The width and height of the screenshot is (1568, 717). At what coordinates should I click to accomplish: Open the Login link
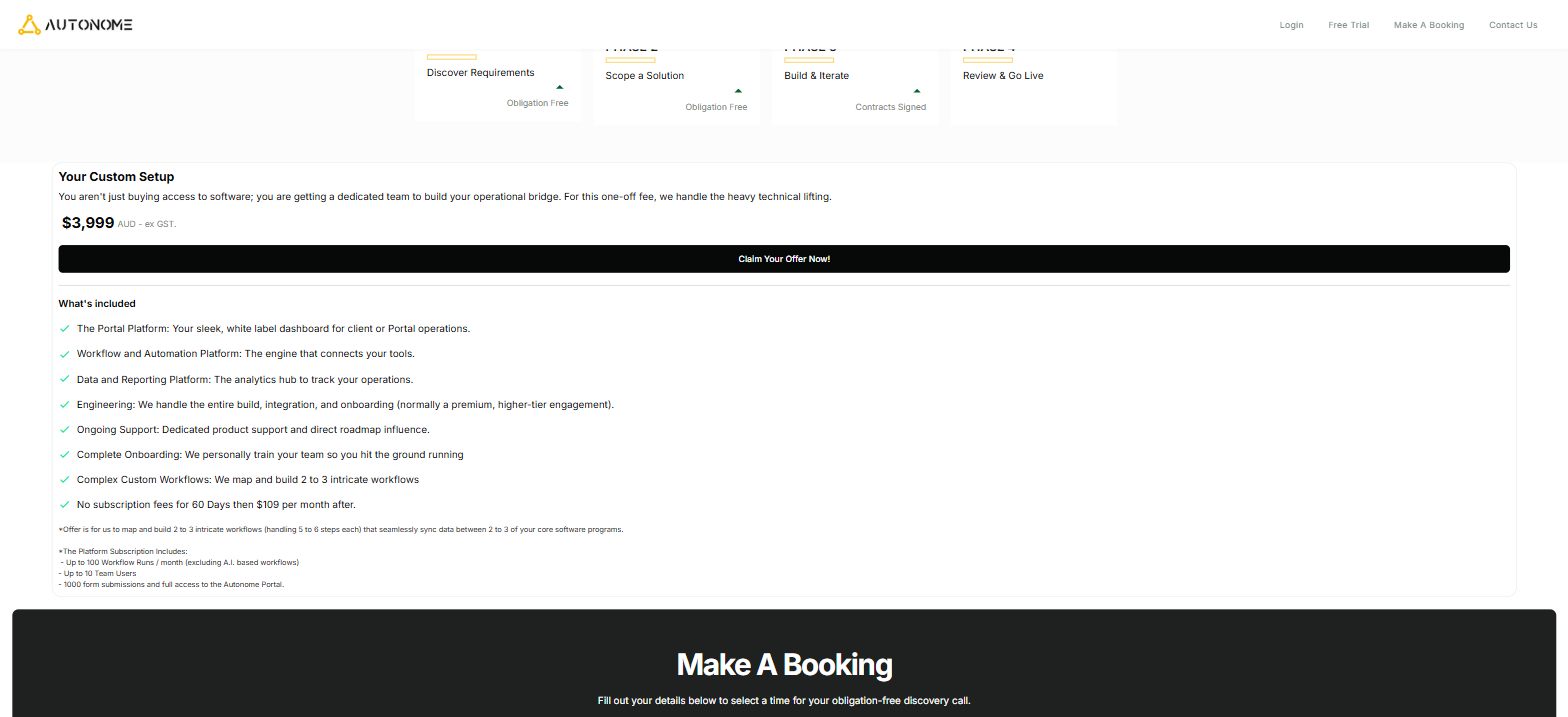pos(1291,25)
